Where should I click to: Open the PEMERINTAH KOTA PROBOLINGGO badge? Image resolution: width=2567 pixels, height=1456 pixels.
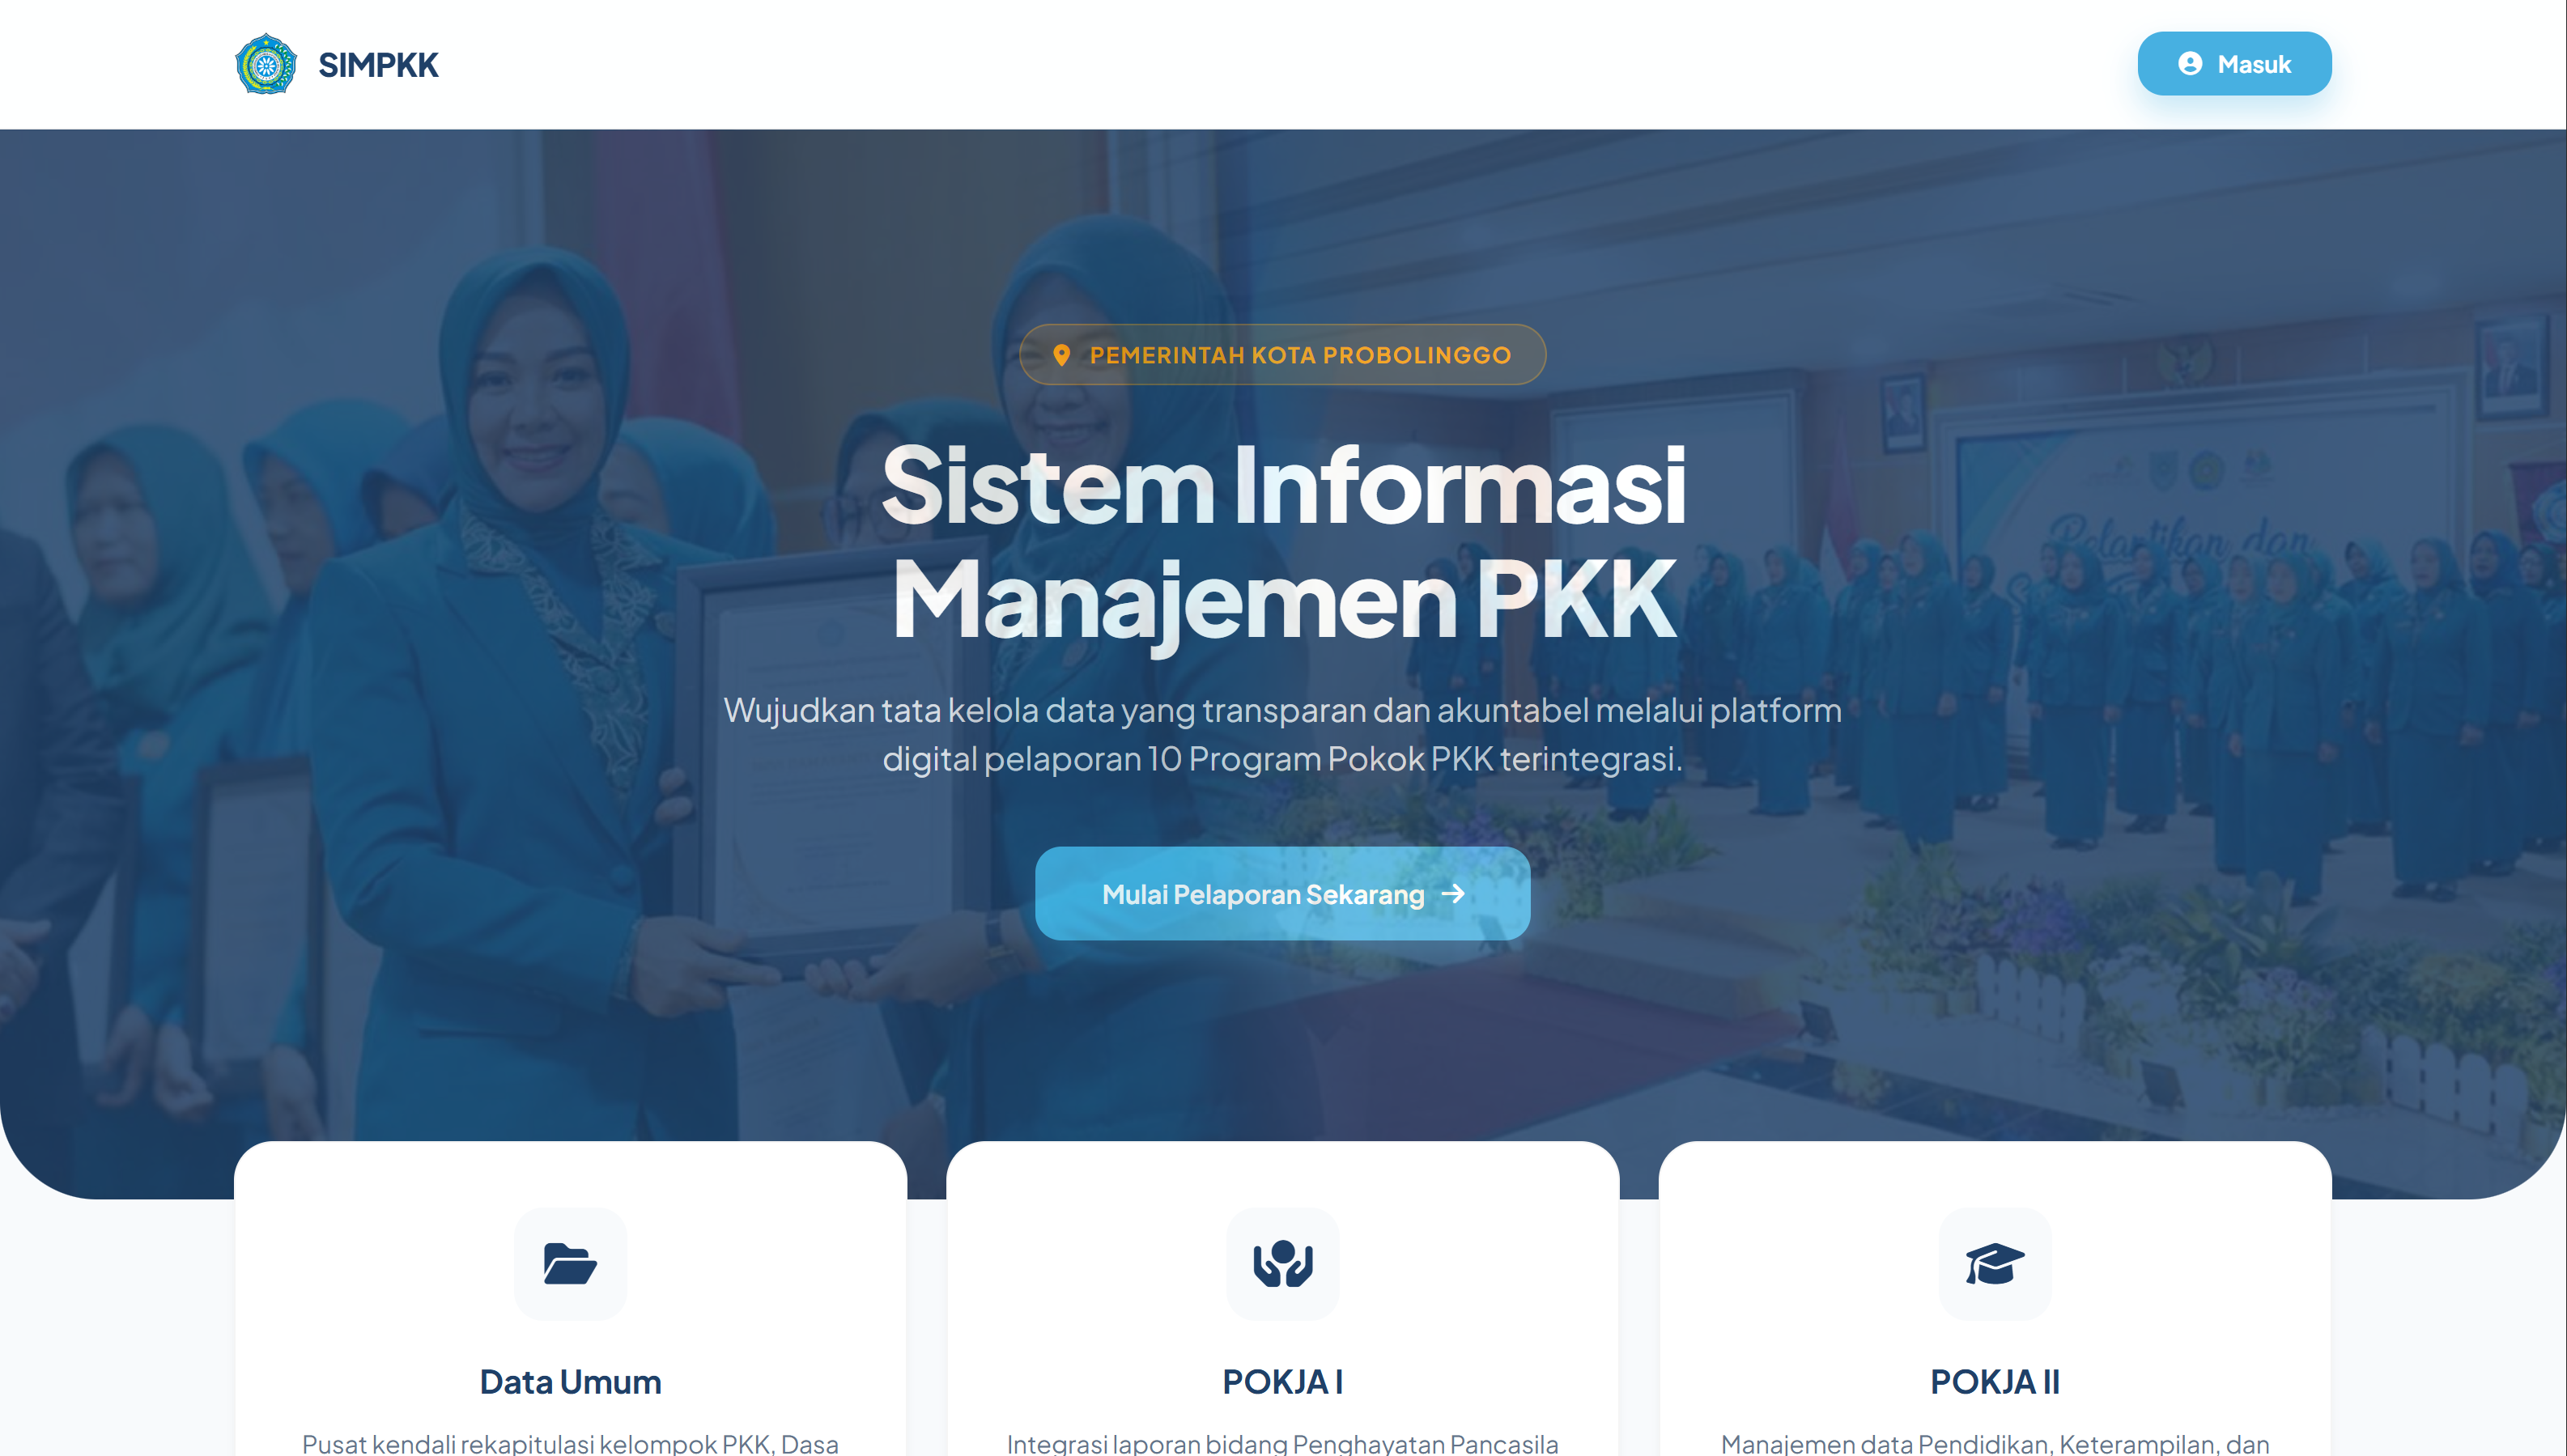1283,354
